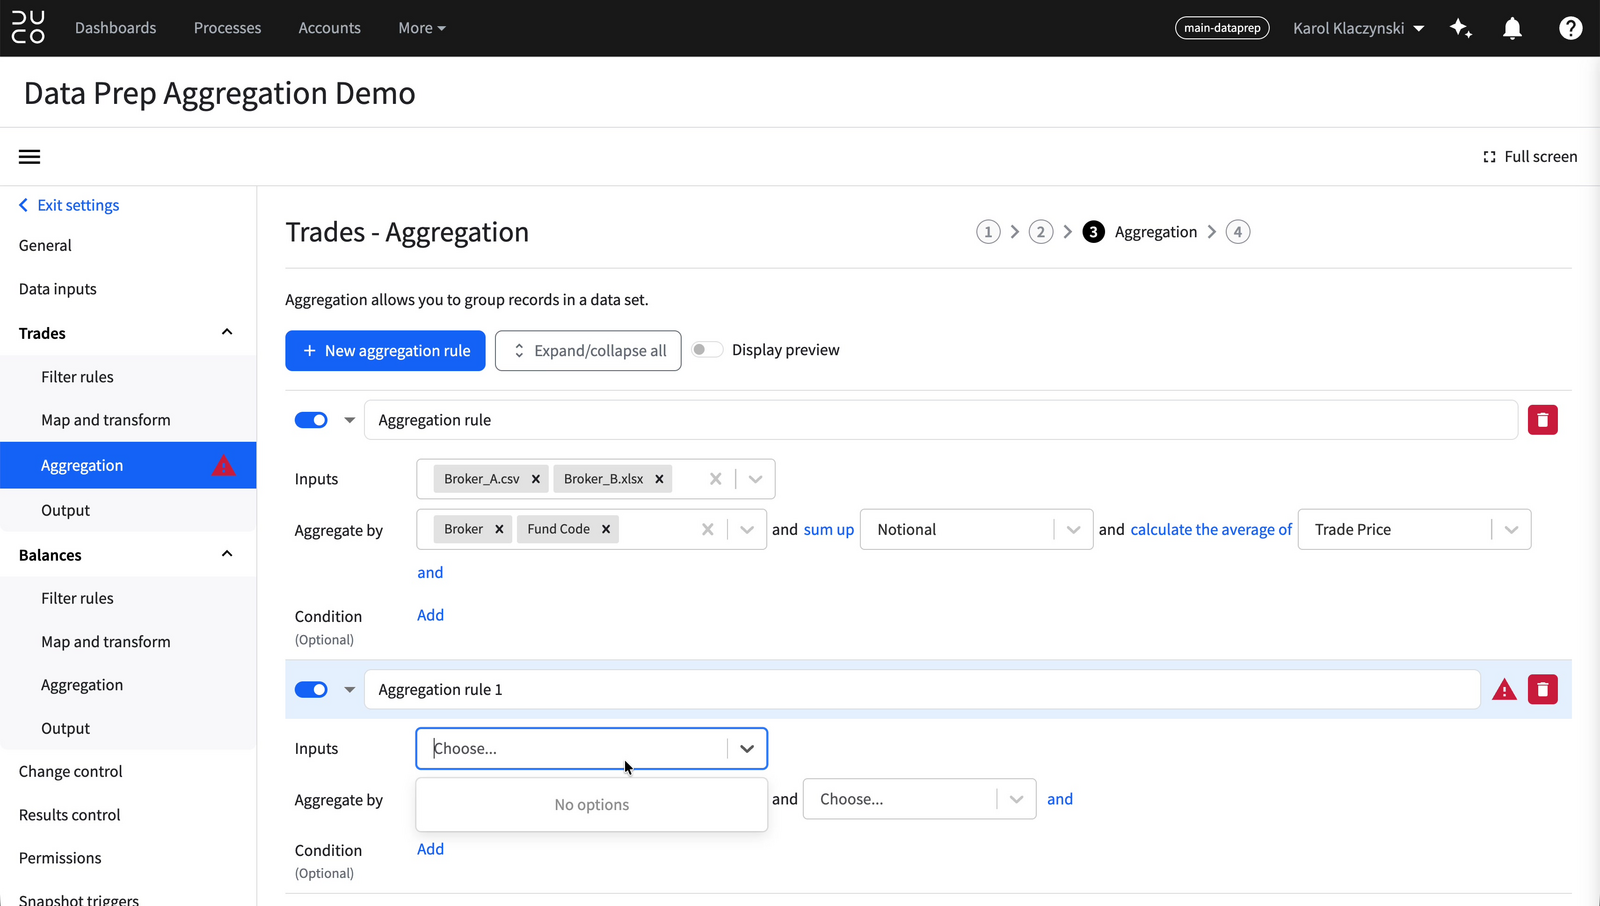Toggle Aggregation rule 1 on/off
The image size is (1600, 906).
pos(311,689)
